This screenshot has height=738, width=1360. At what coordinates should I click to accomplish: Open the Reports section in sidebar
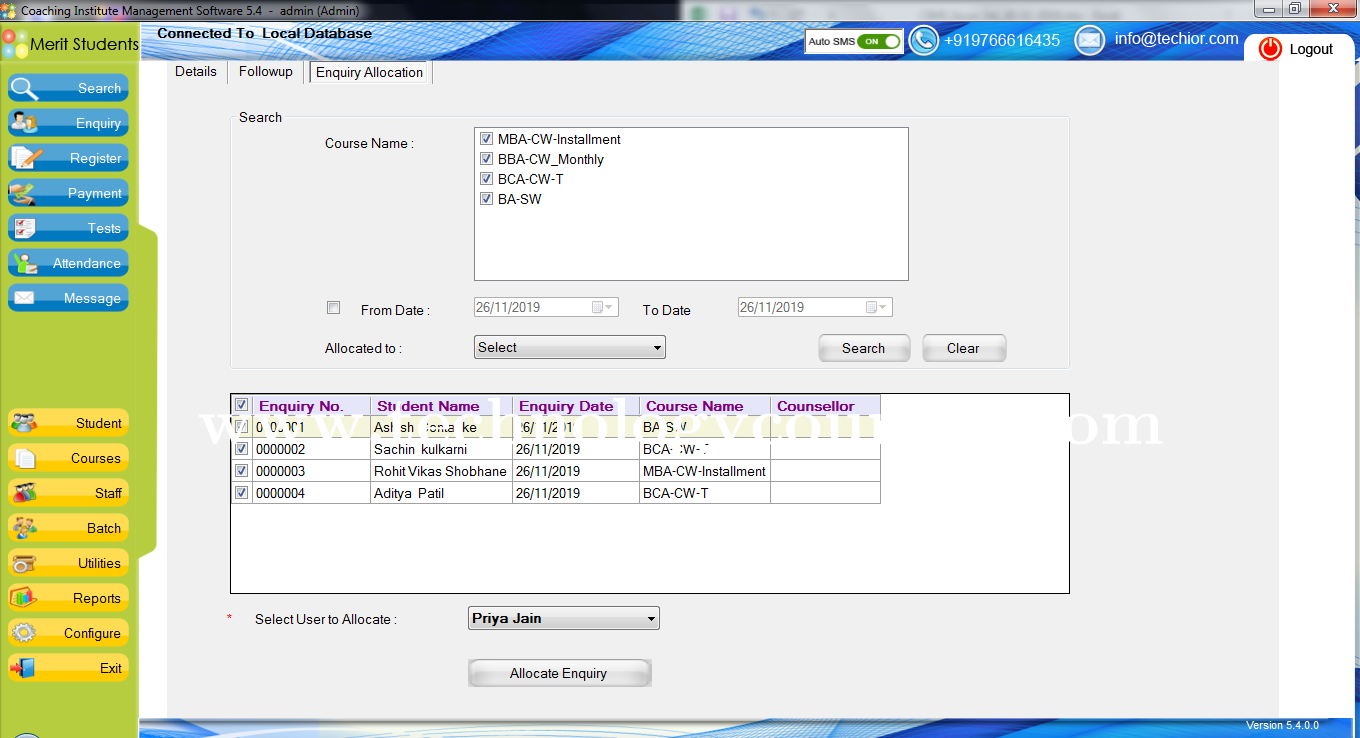pyautogui.click(x=68, y=598)
